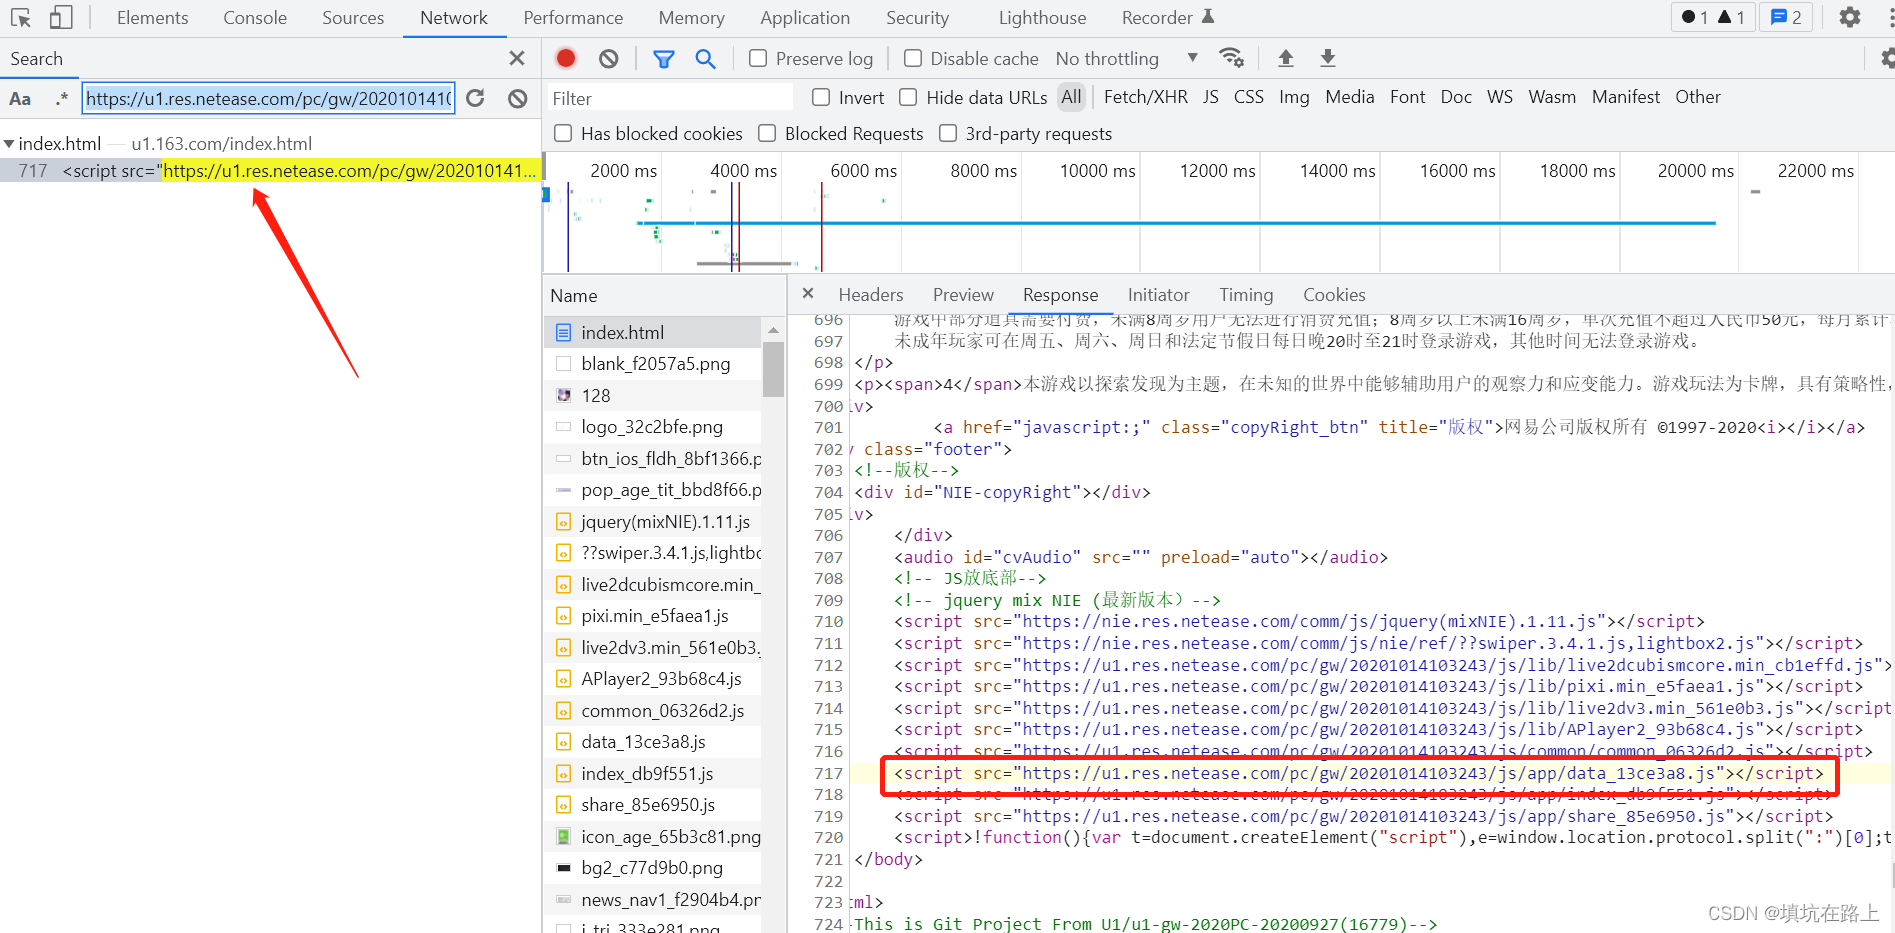Filter requests by JS type

pos(1210,97)
